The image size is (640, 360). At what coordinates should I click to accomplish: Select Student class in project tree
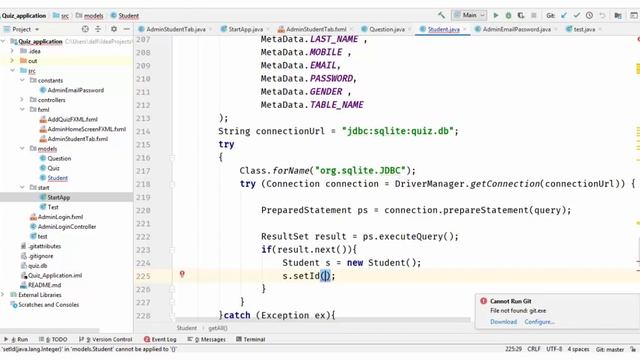(58, 178)
